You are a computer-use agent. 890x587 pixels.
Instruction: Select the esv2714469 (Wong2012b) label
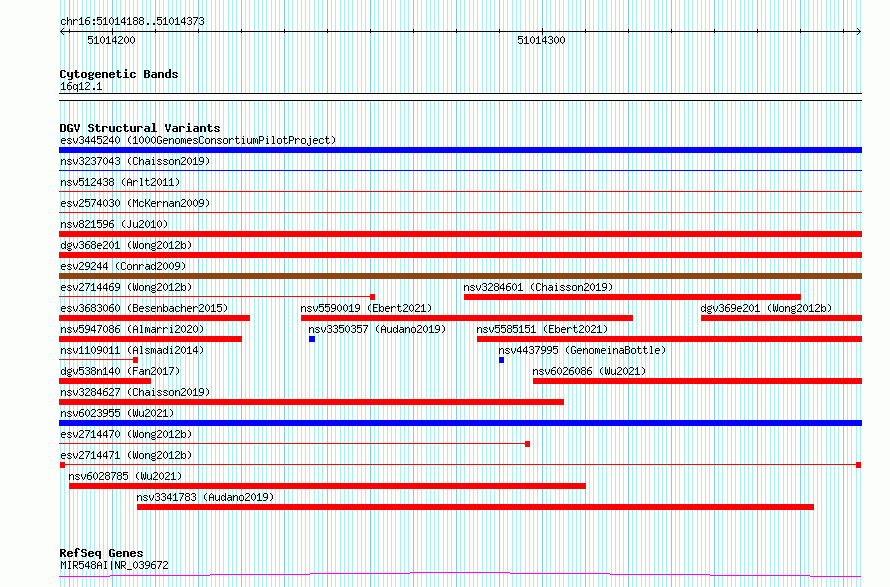point(126,287)
